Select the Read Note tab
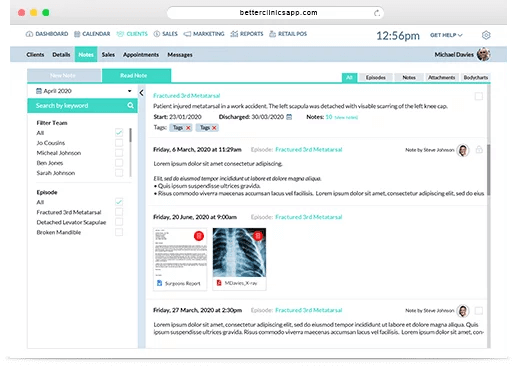 click(x=136, y=76)
